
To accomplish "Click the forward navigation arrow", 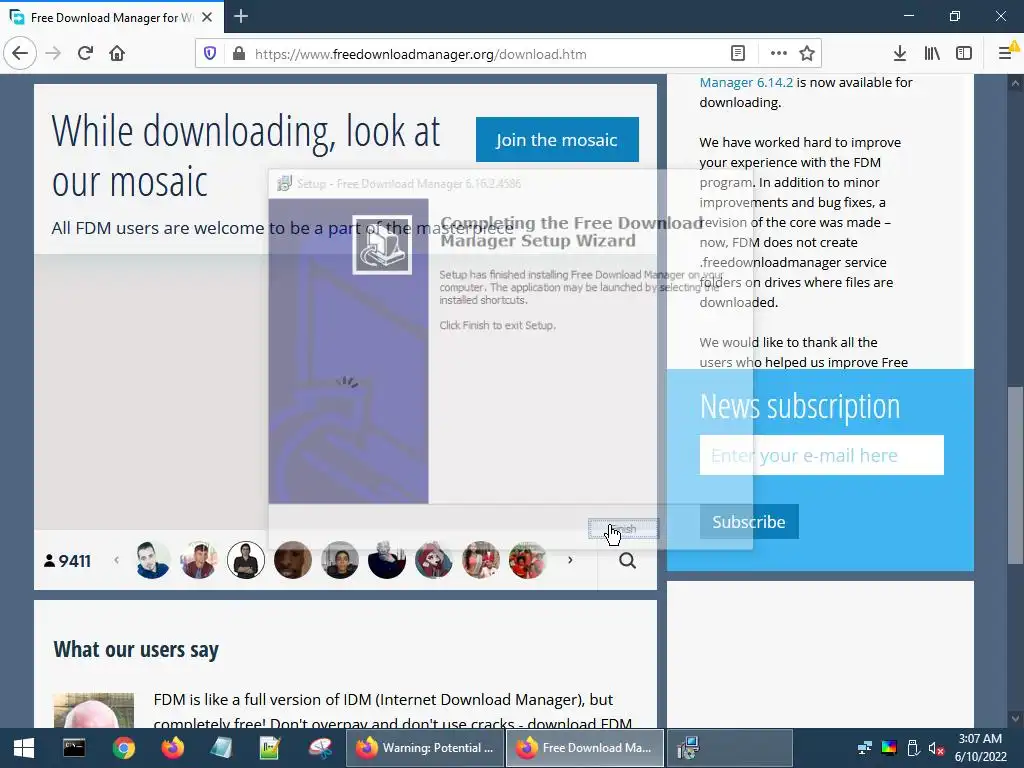I will coord(53,54).
